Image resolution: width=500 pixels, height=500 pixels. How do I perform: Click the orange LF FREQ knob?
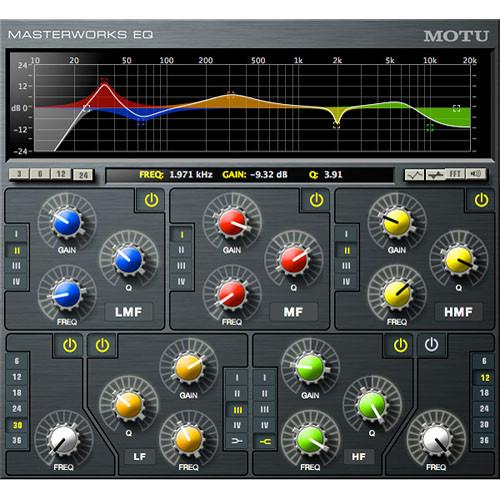pyautogui.click(x=189, y=439)
